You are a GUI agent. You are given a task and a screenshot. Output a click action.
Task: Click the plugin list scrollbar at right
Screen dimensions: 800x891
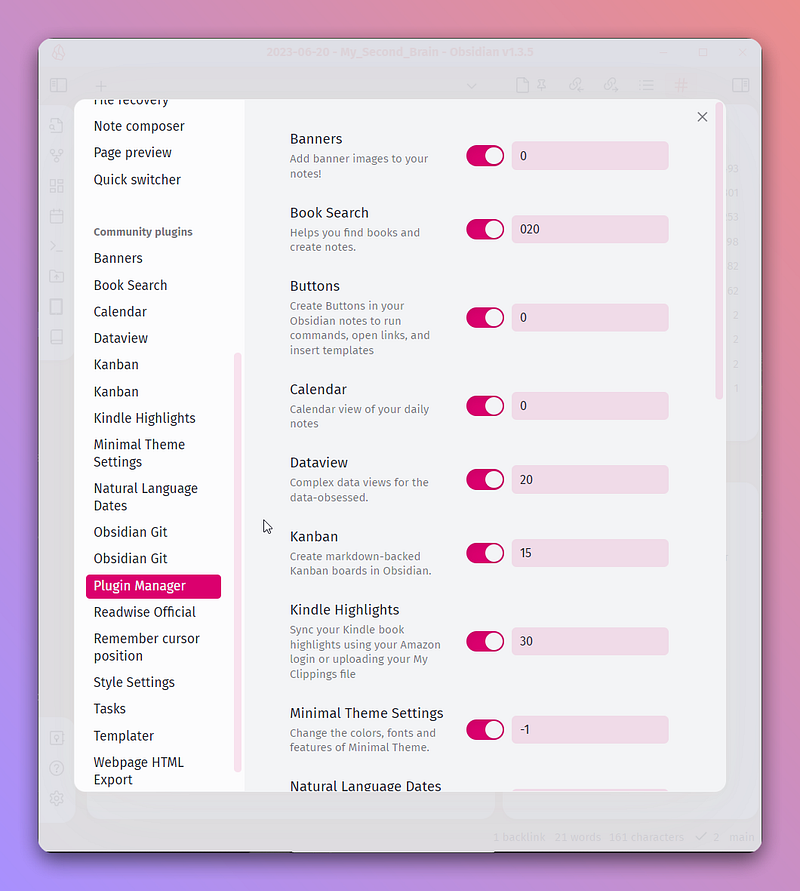(x=719, y=251)
